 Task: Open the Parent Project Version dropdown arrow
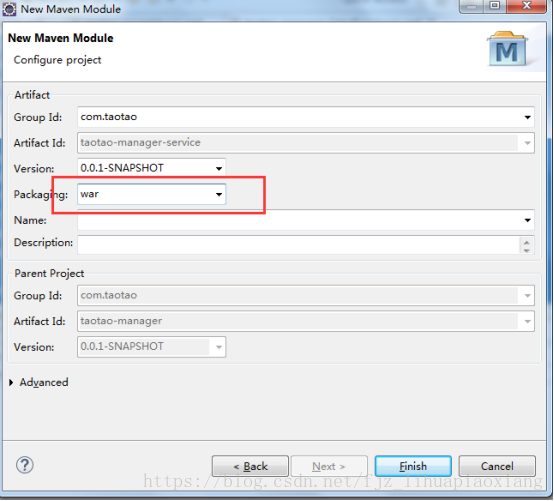tap(219, 347)
